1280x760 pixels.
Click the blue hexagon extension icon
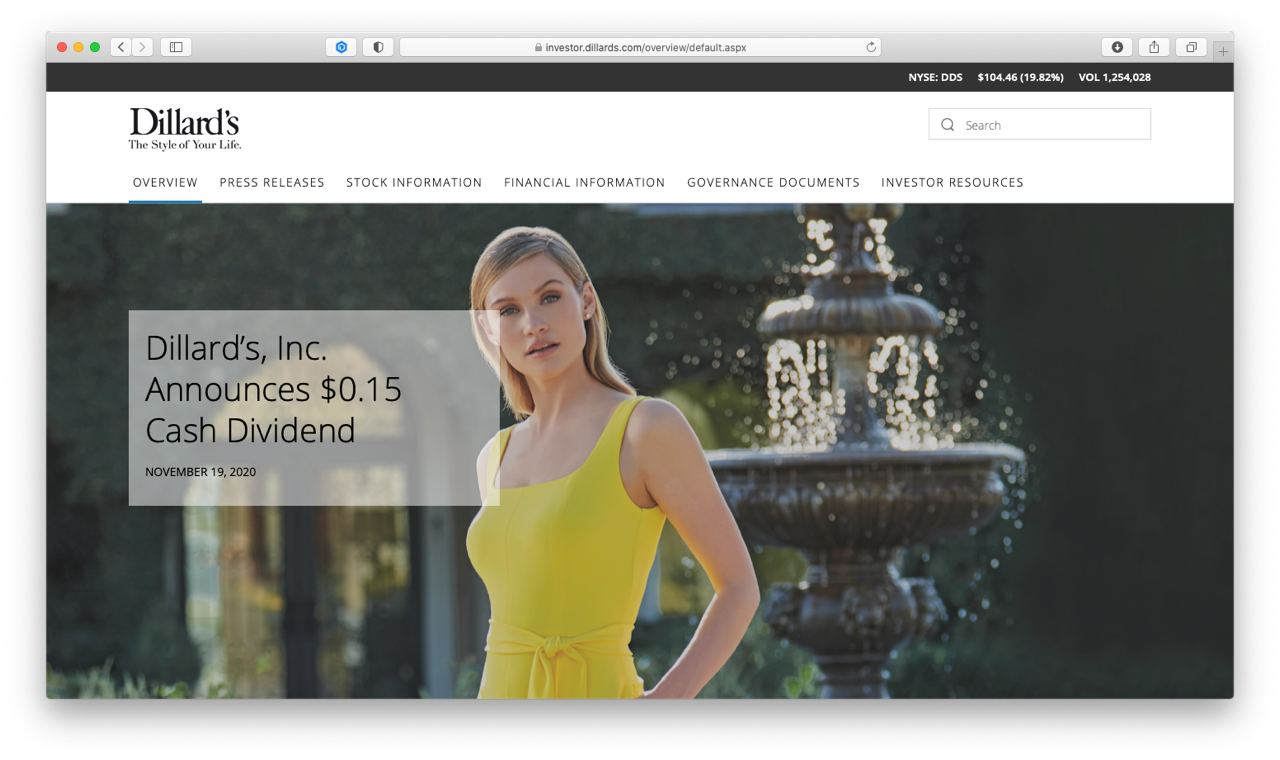pos(341,47)
